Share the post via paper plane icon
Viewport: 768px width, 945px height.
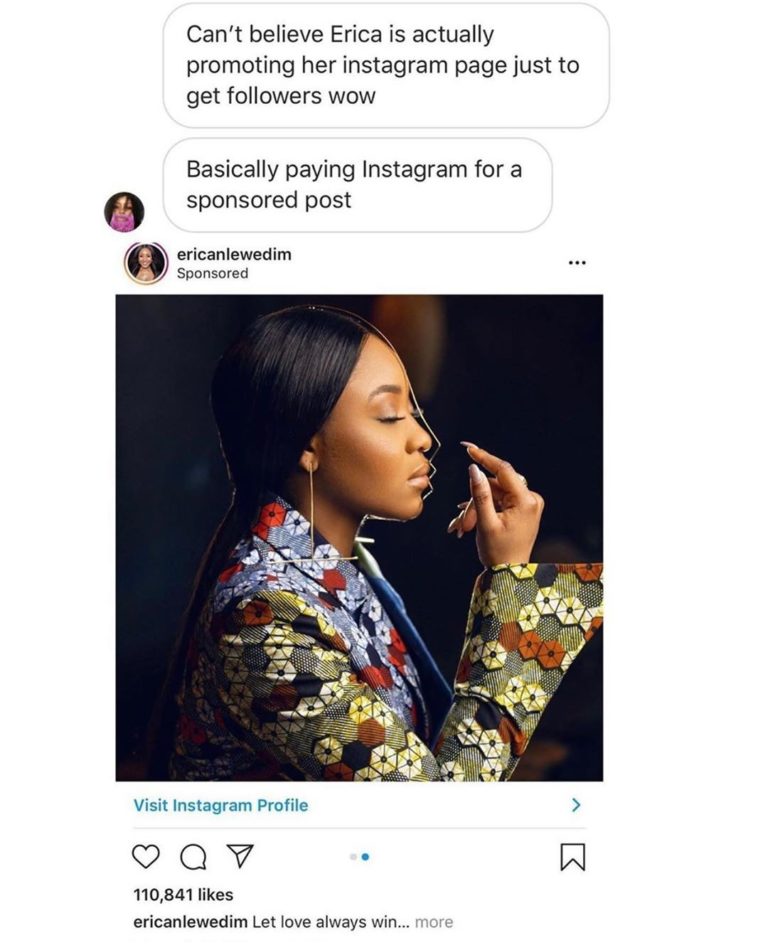[239, 856]
